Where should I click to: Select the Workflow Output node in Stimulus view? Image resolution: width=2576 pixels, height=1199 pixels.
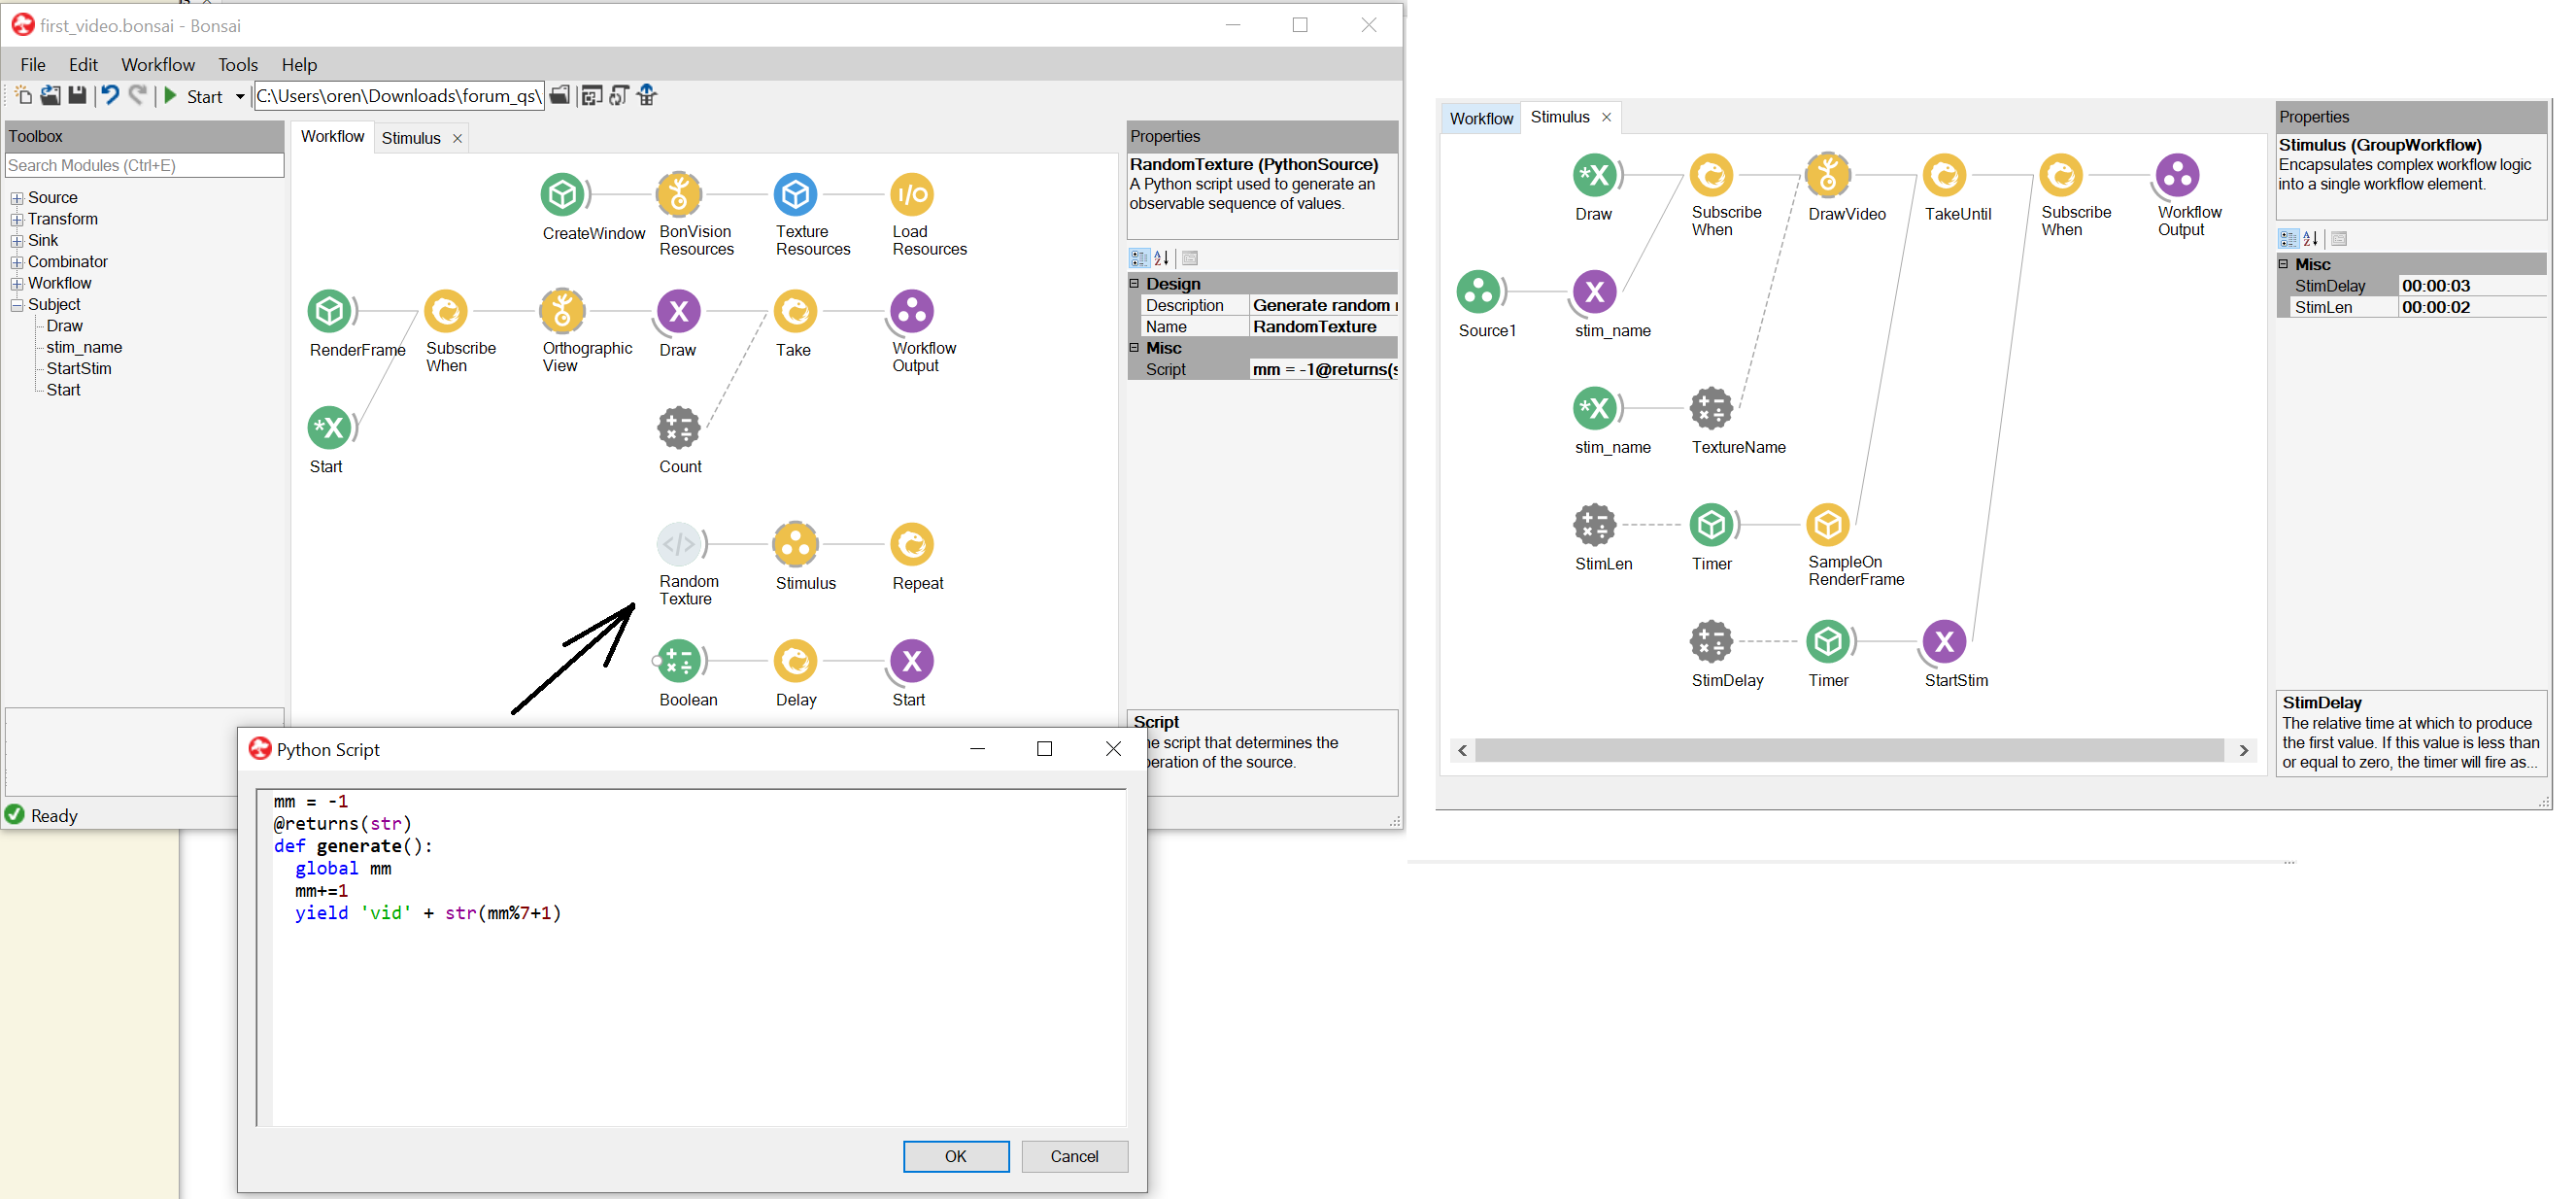(x=2177, y=175)
